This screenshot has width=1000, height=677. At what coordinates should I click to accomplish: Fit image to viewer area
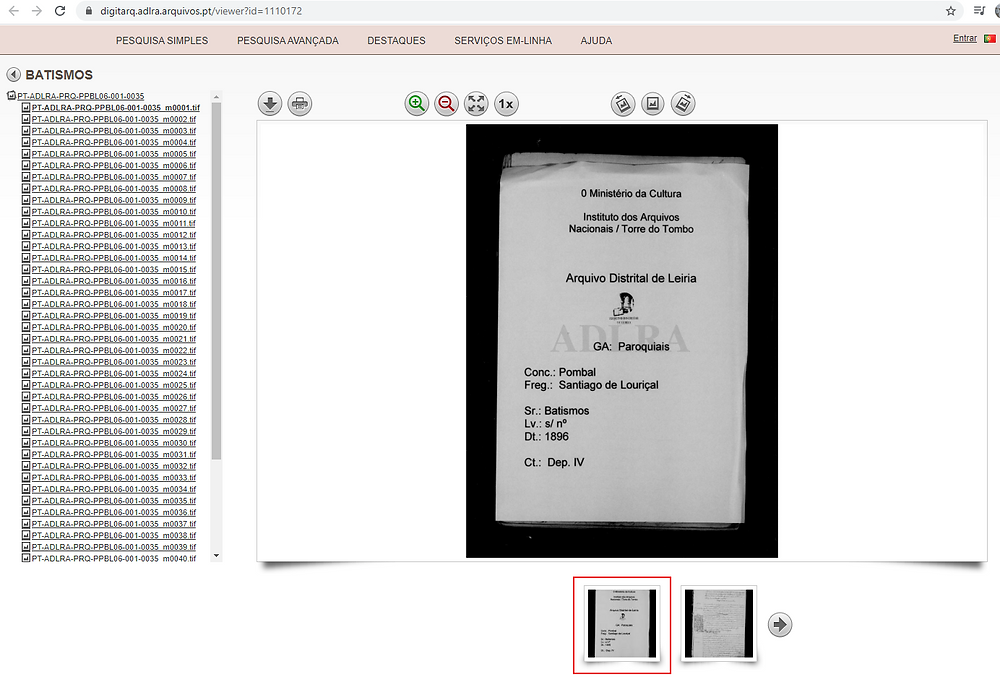pos(476,104)
